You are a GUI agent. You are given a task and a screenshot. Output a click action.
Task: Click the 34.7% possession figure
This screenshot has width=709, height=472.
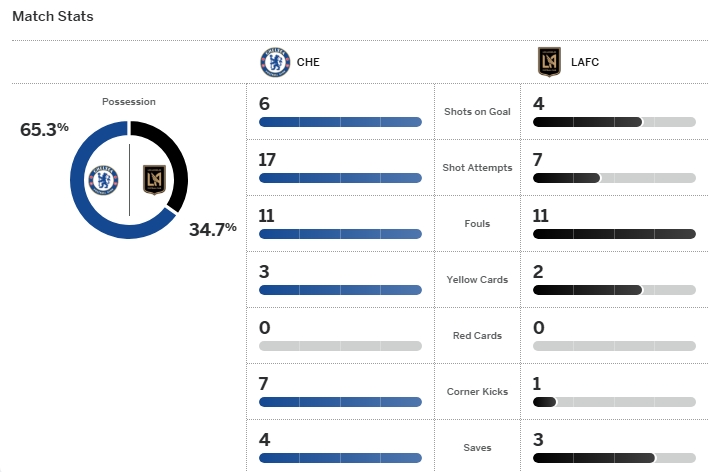213,229
